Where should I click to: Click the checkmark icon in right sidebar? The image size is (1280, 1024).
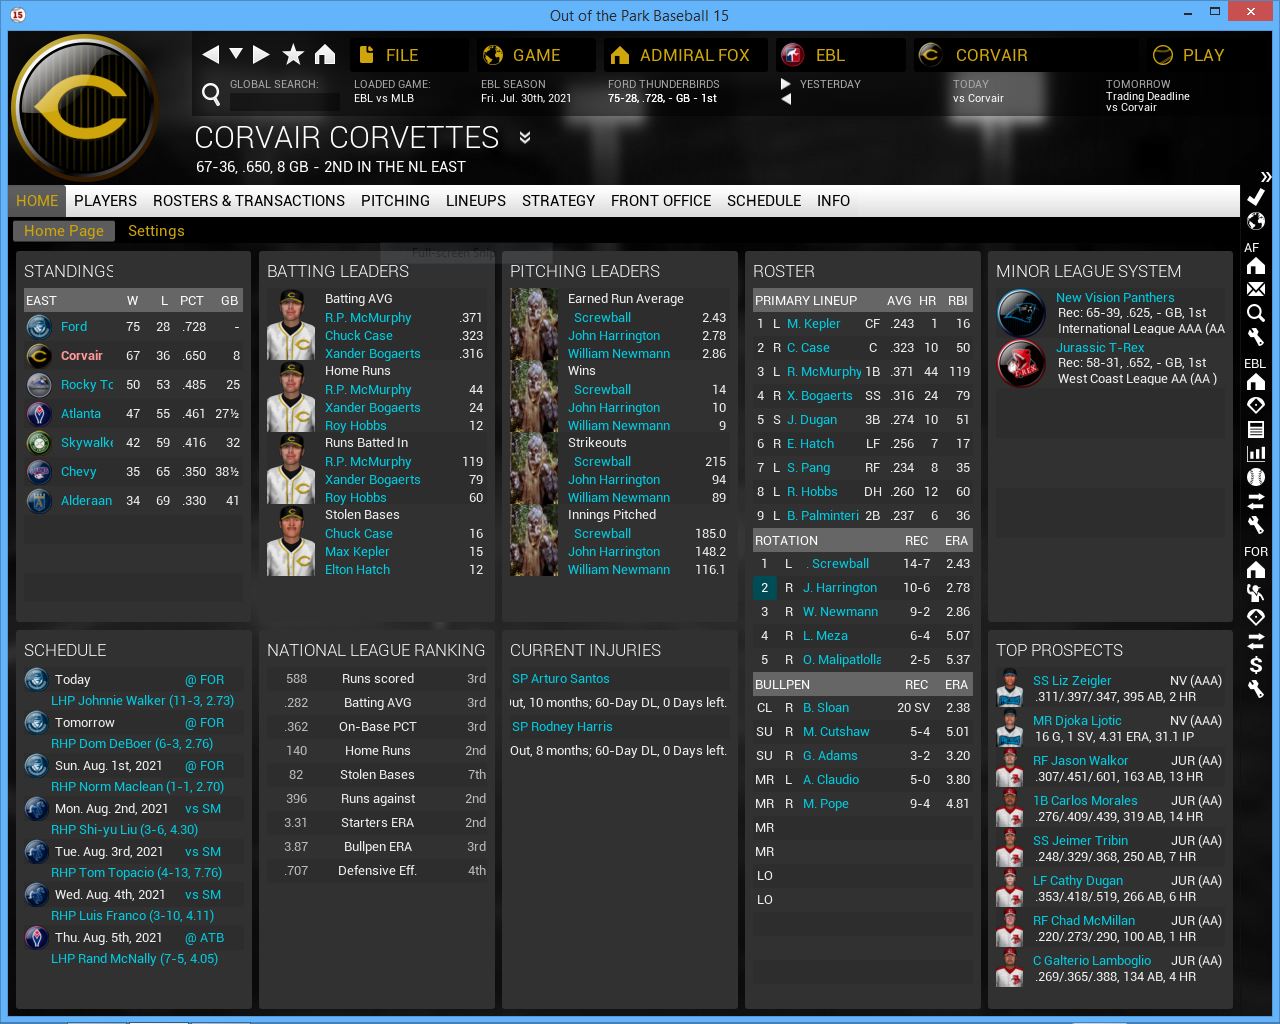(1256, 197)
